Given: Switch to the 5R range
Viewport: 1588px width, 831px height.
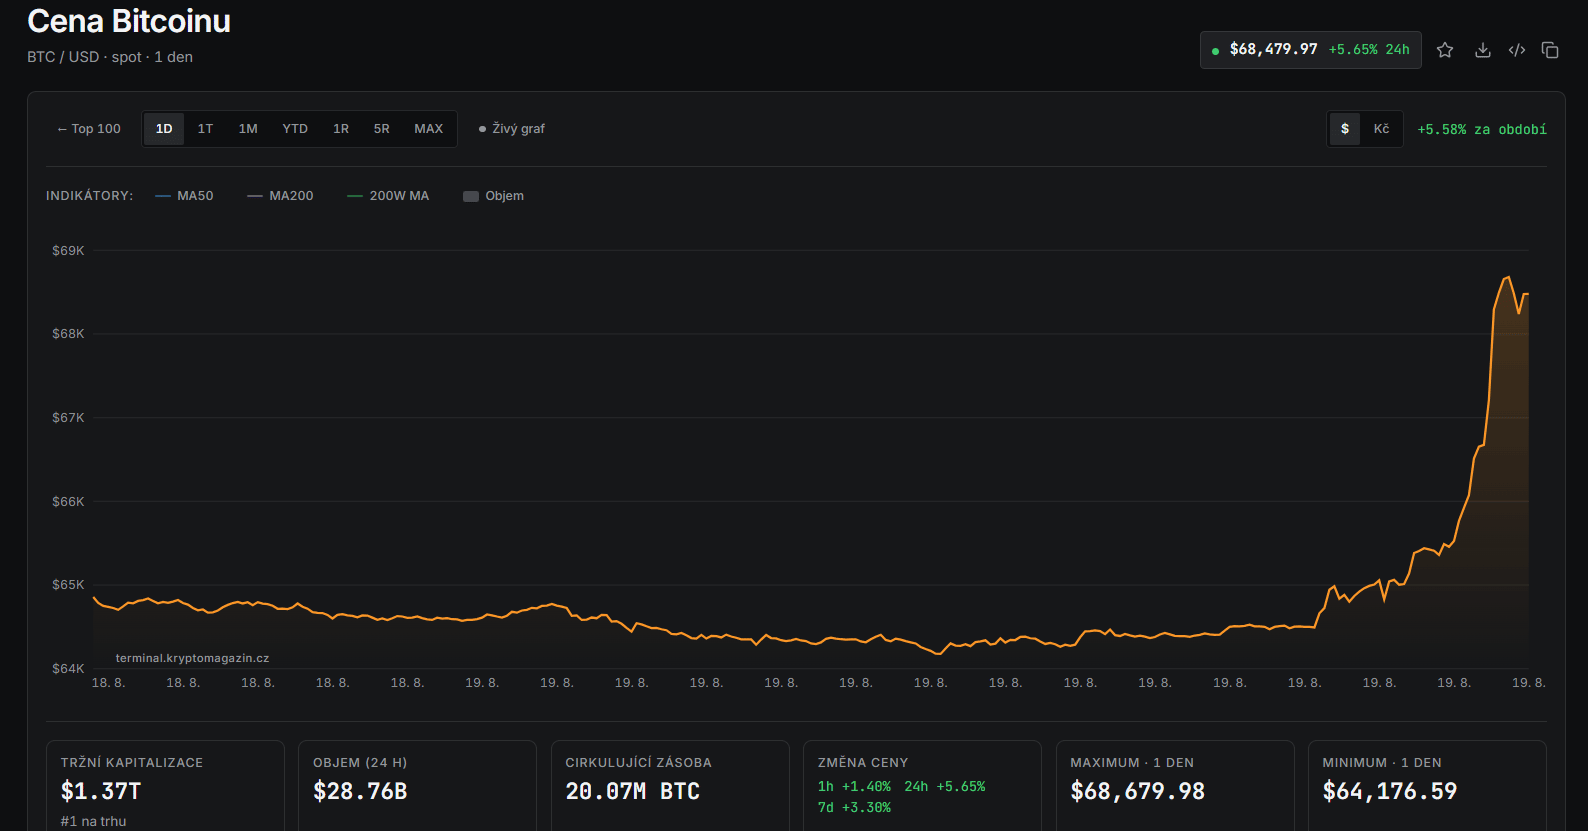Looking at the screenshot, I should pos(382,129).
